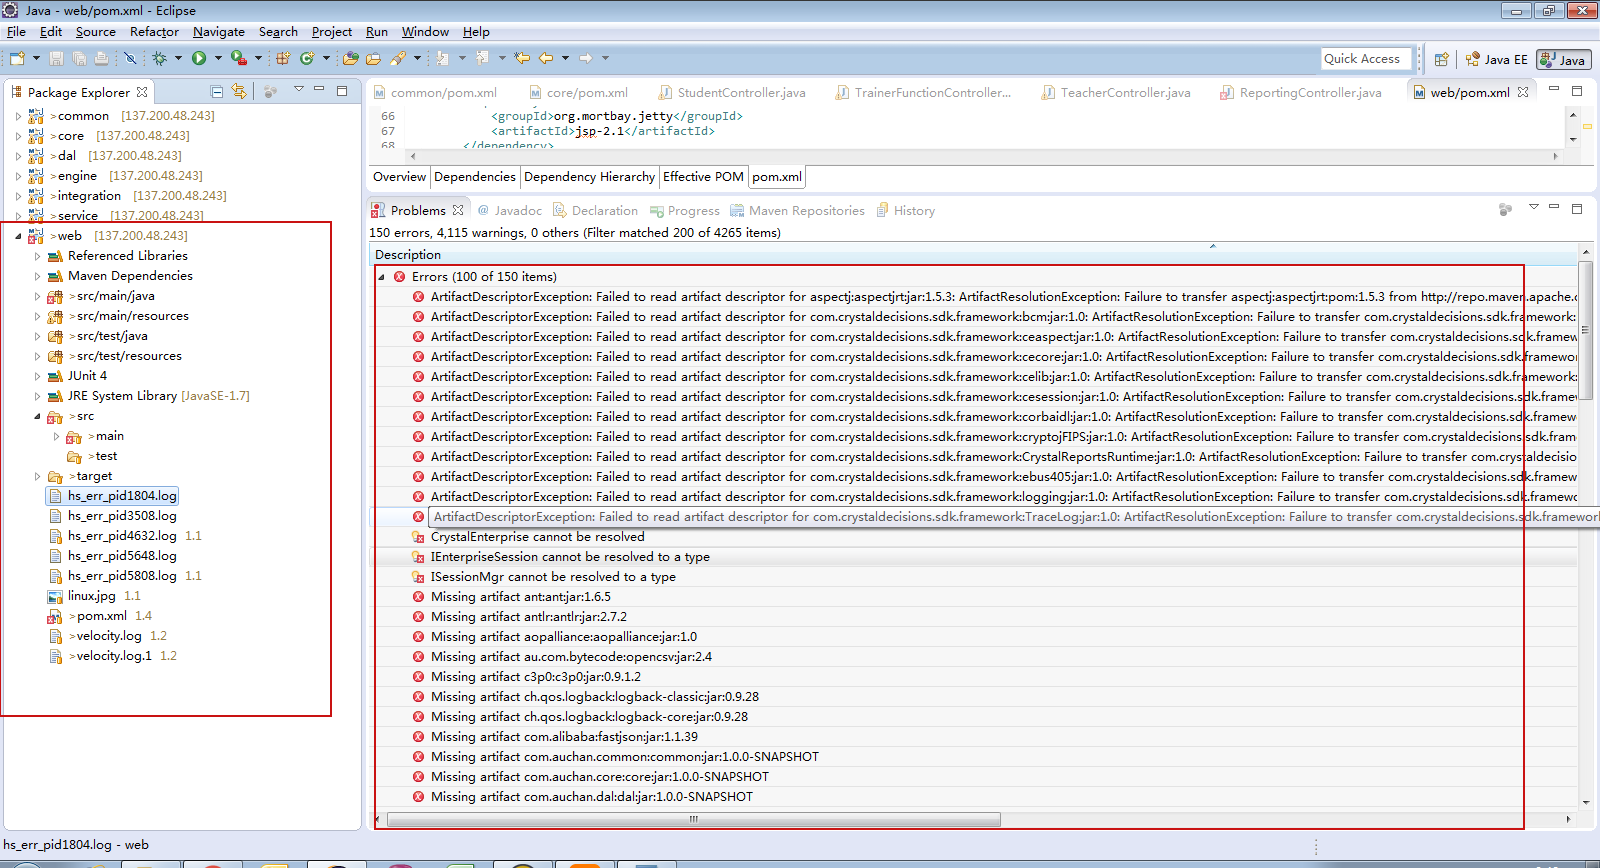Close the web/pom.xml editor tab

pos(1523,92)
